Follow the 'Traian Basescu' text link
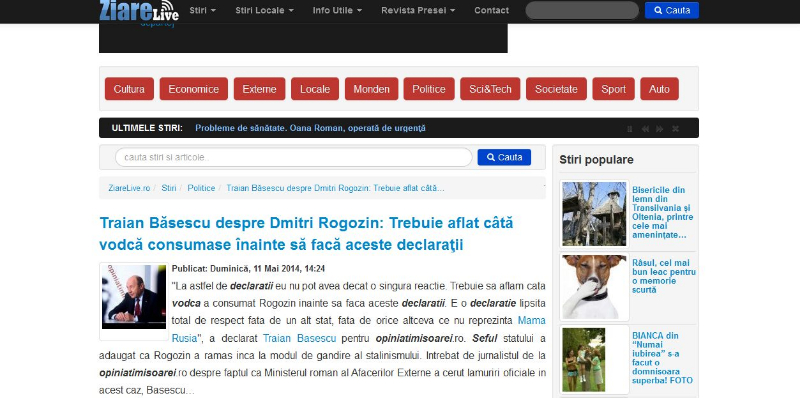Screen dimensions: 800x398 pos(299,338)
